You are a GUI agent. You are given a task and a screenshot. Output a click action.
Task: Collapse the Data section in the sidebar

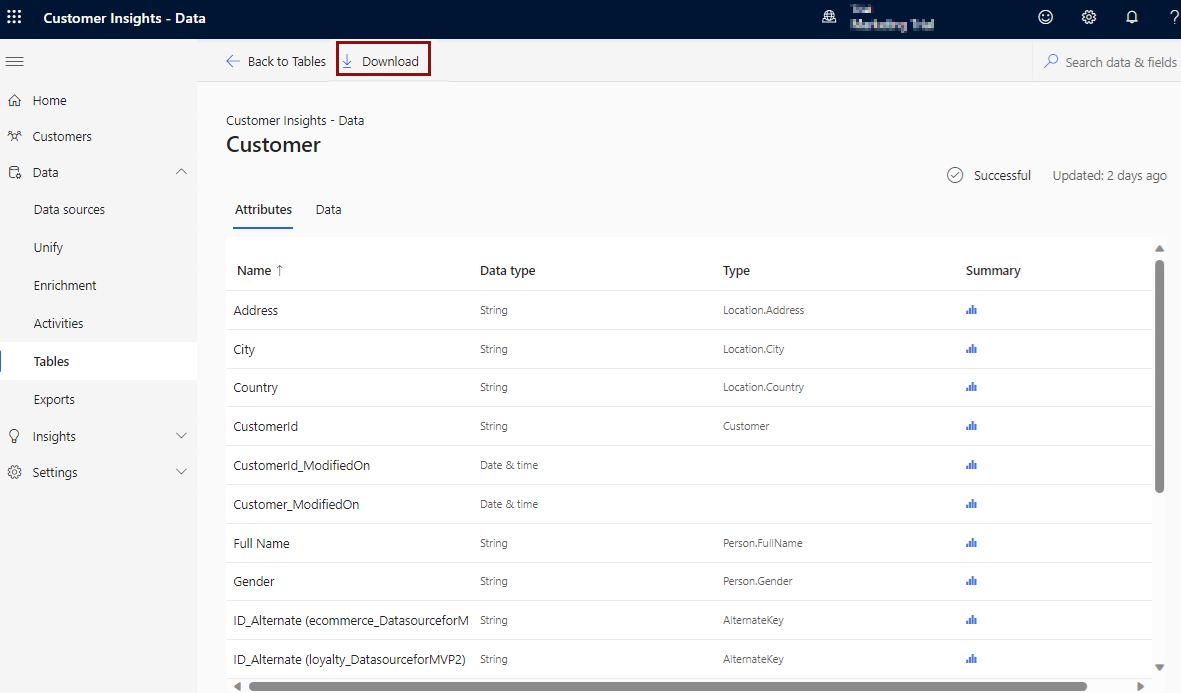tap(181, 171)
